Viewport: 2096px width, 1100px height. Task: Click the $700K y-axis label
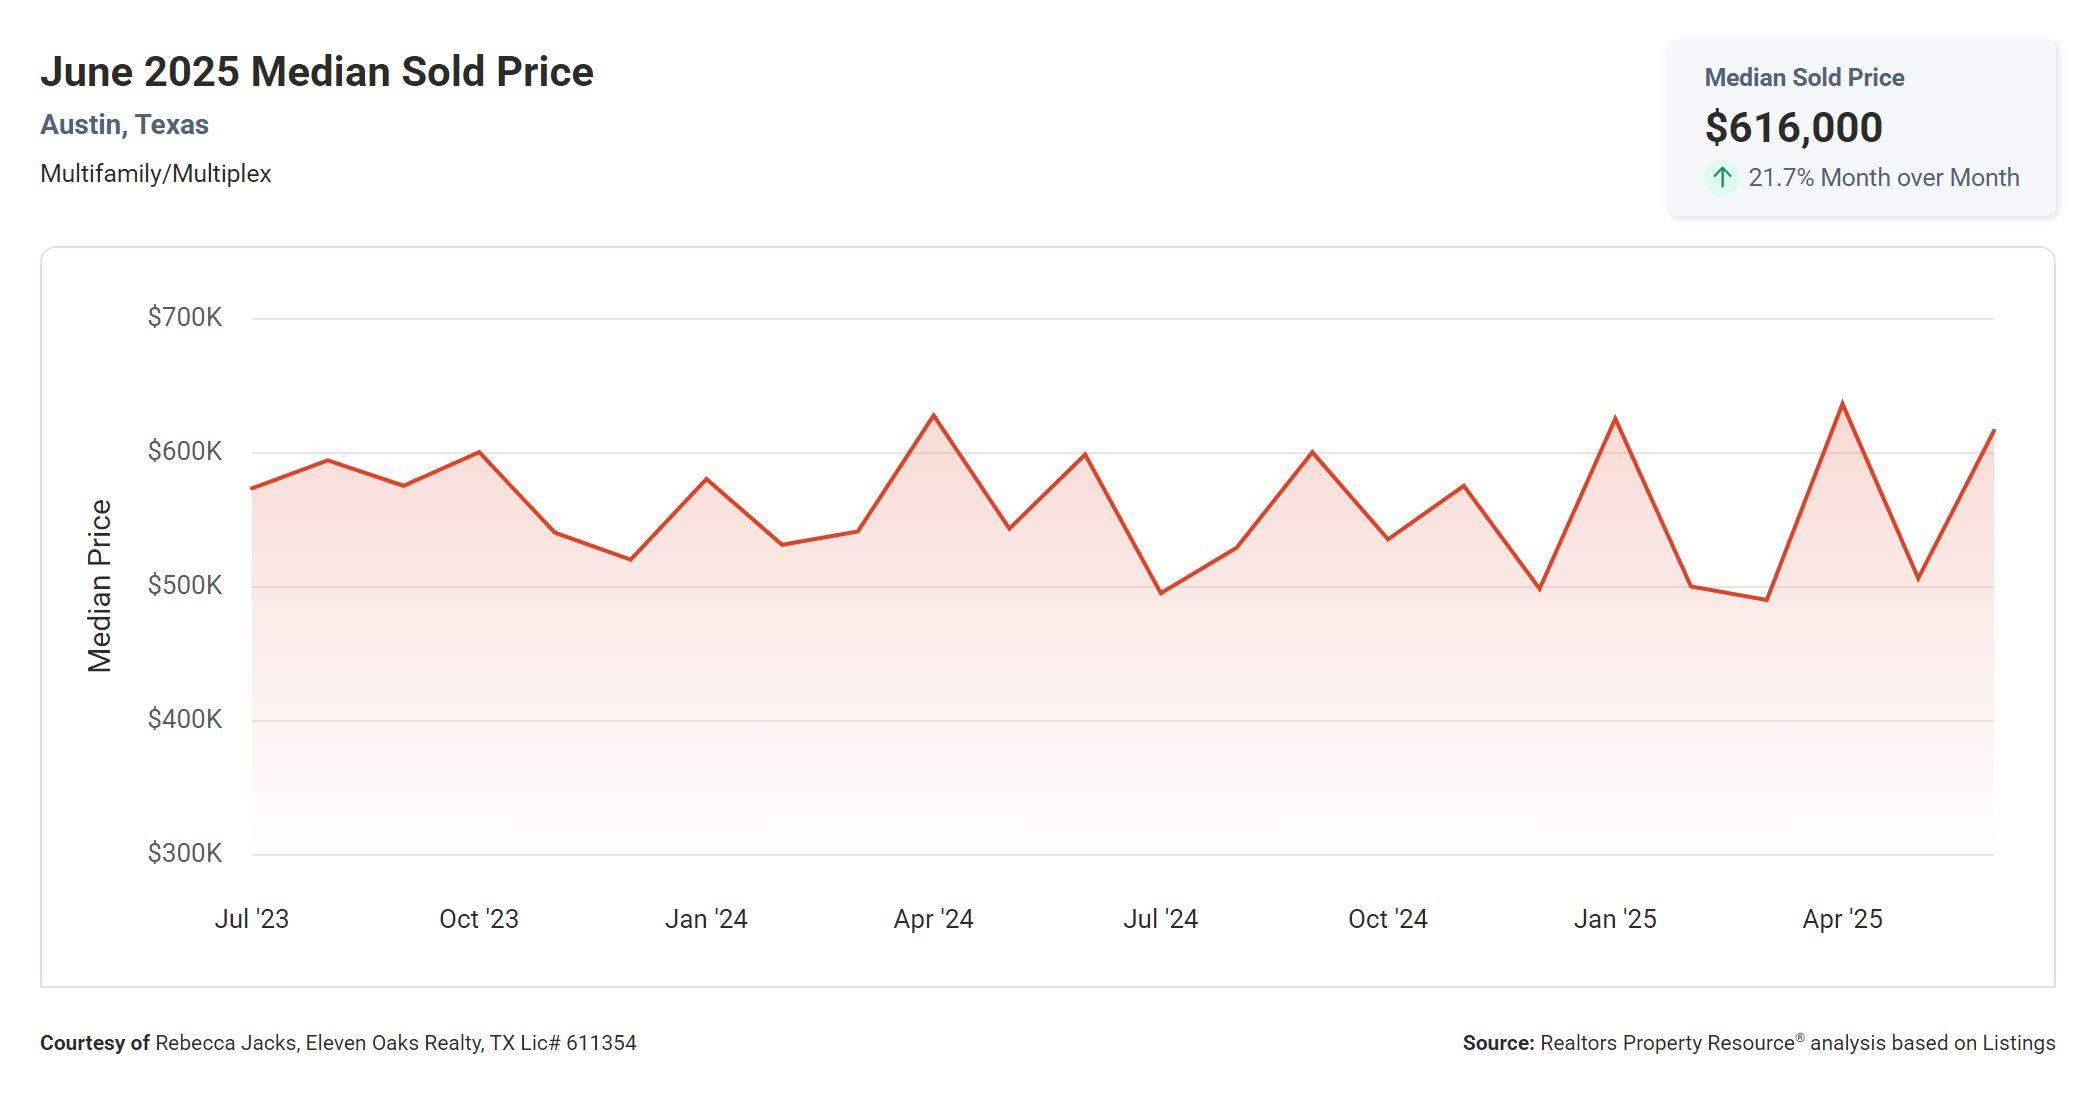click(x=184, y=318)
